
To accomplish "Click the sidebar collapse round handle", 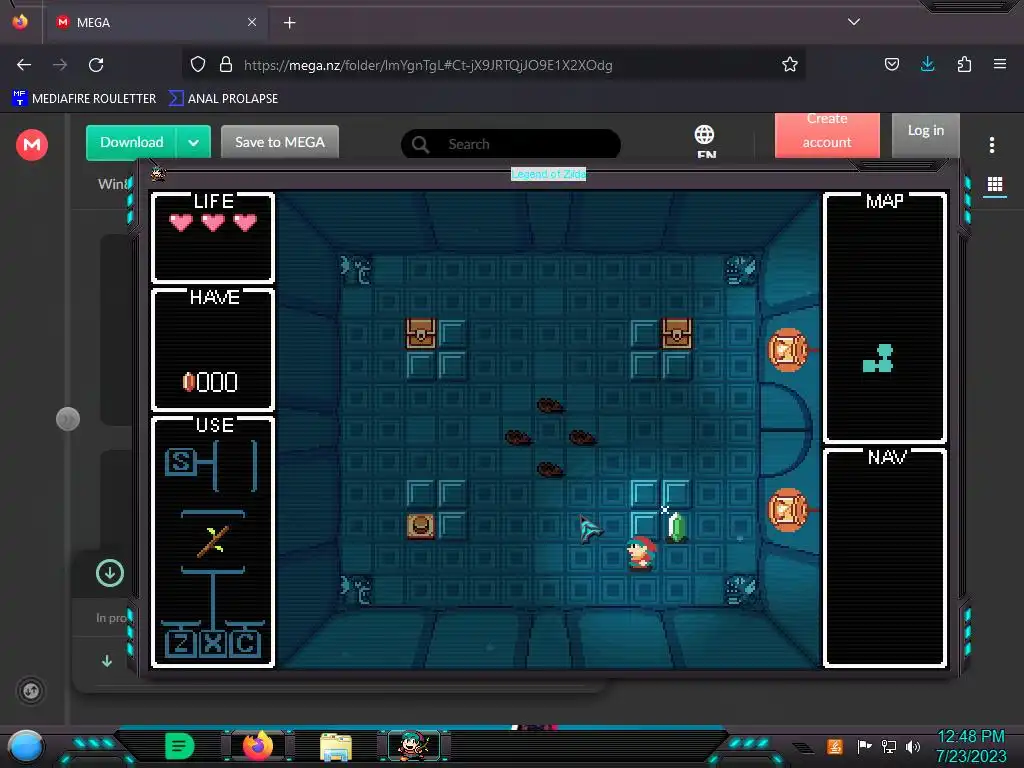I will tap(68, 419).
